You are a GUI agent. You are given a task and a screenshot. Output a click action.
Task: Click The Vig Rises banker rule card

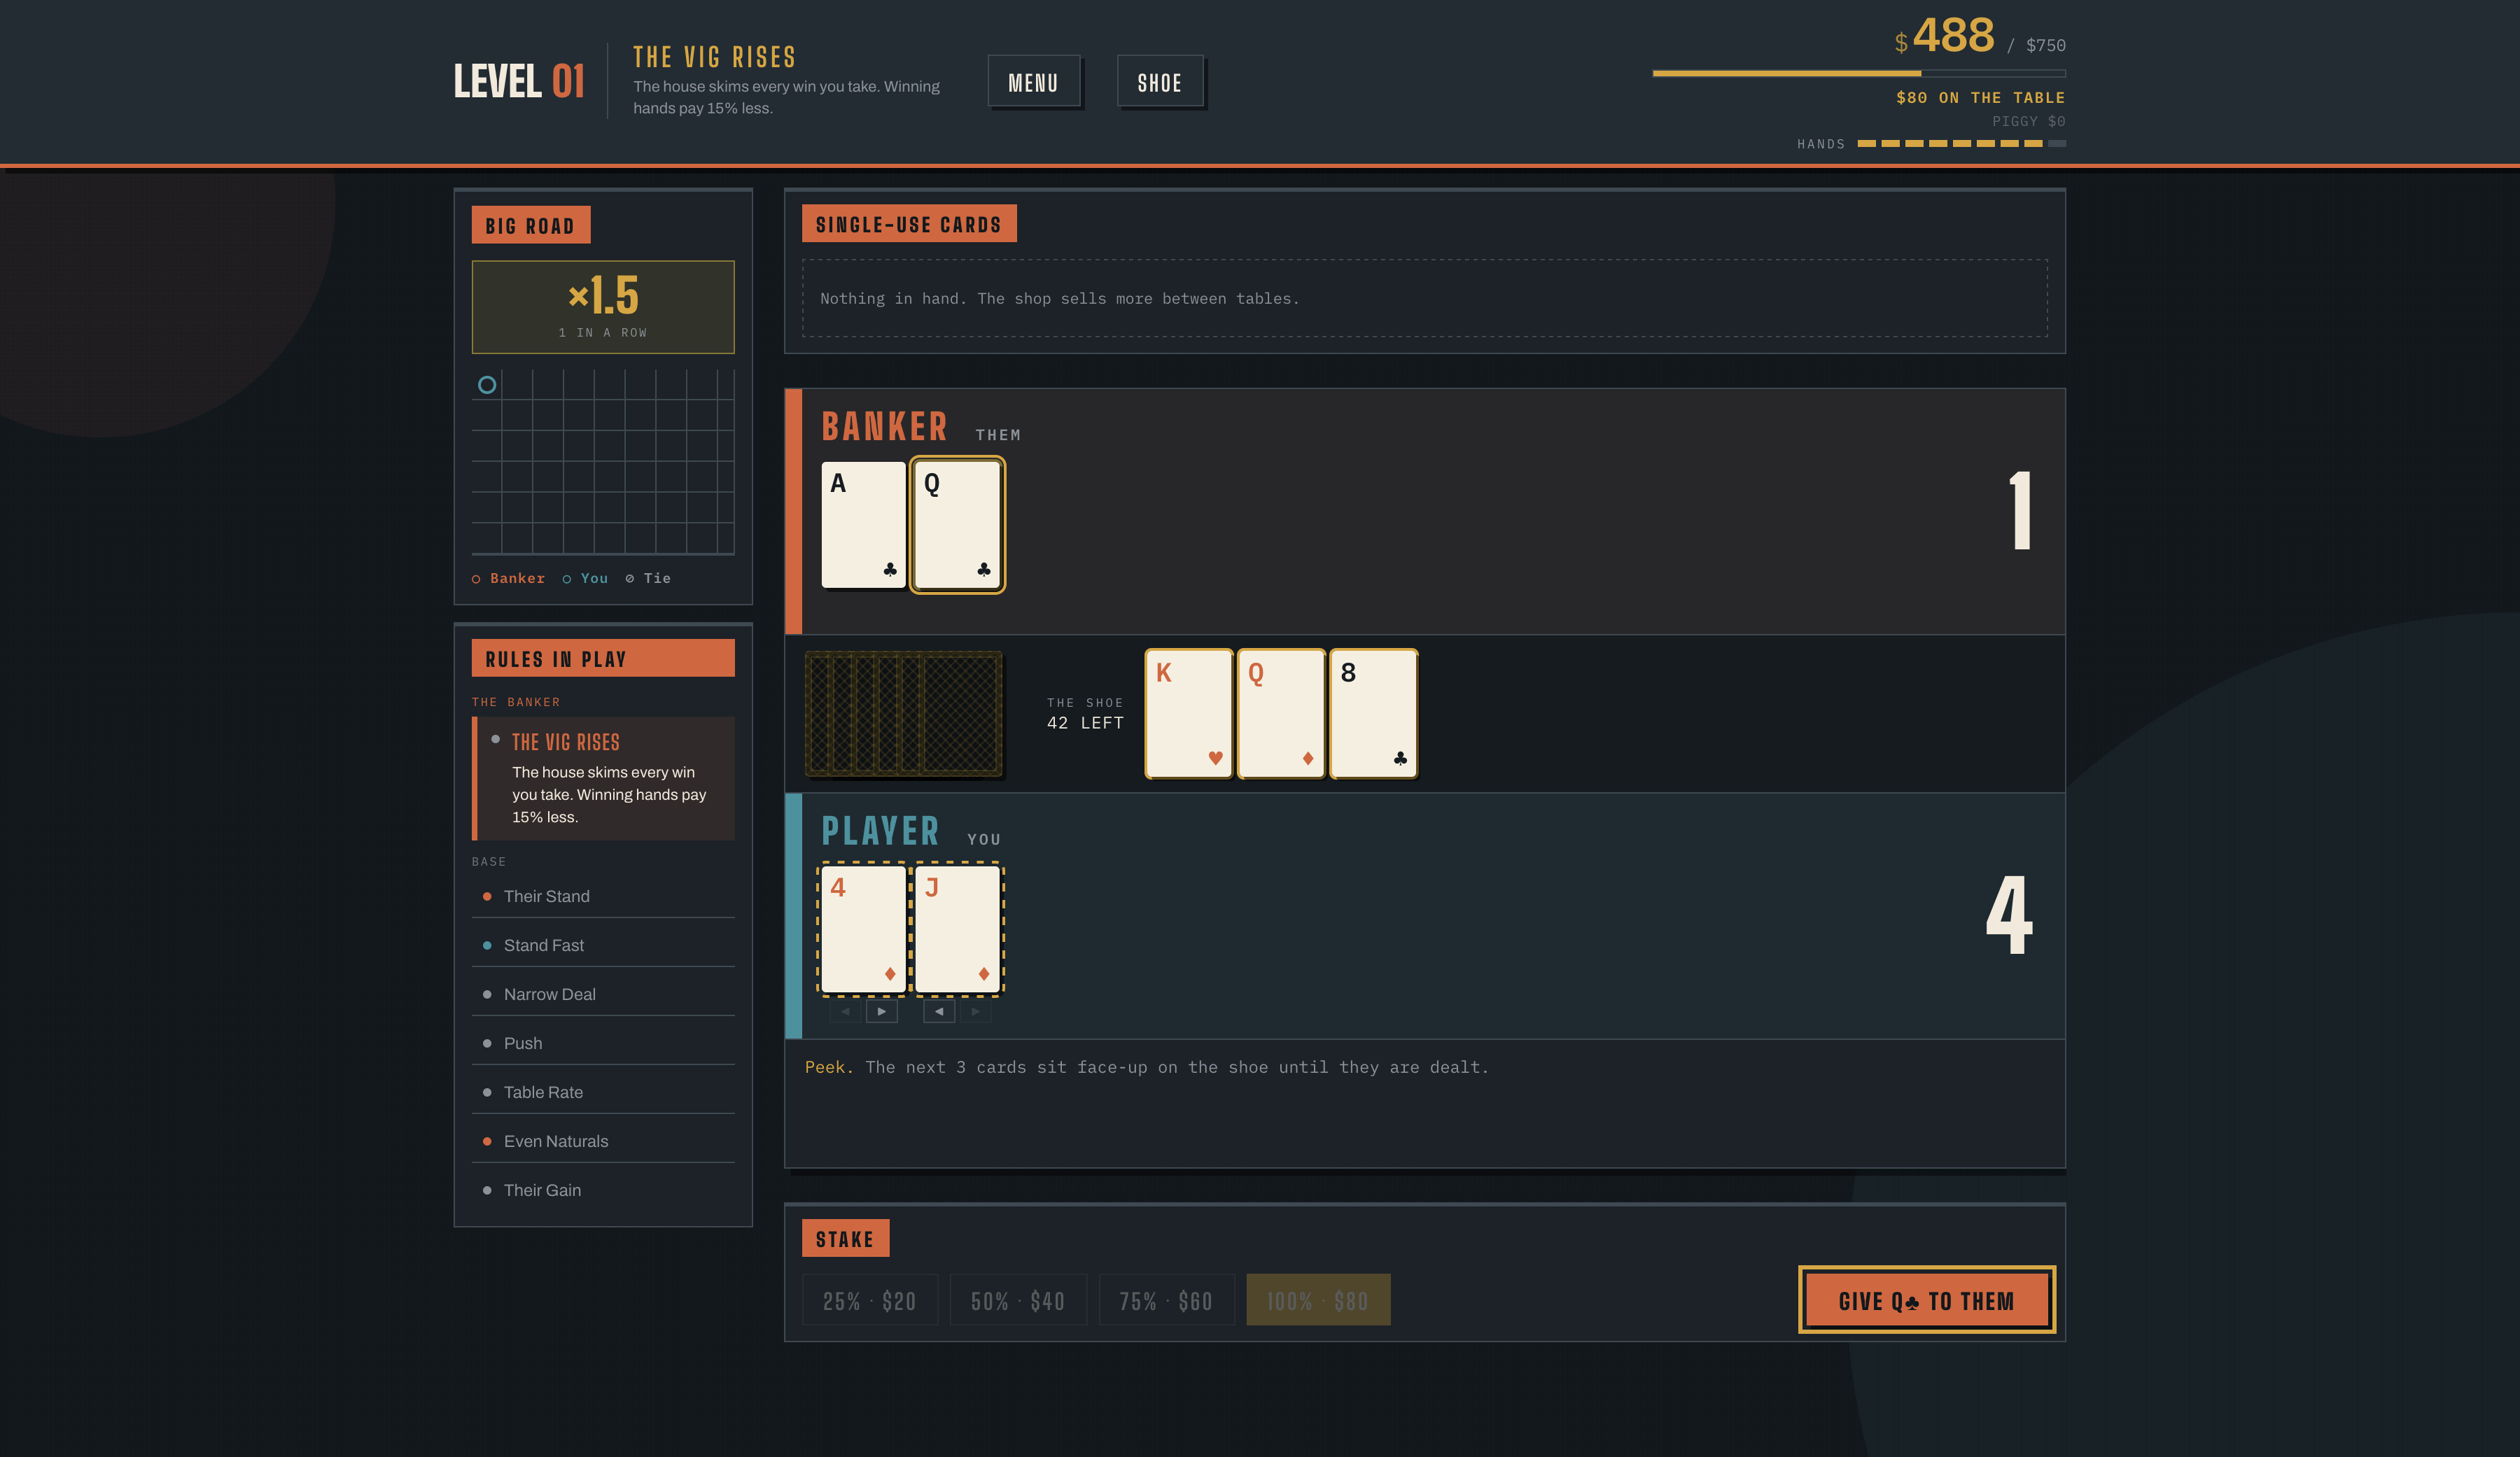(603, 778)
